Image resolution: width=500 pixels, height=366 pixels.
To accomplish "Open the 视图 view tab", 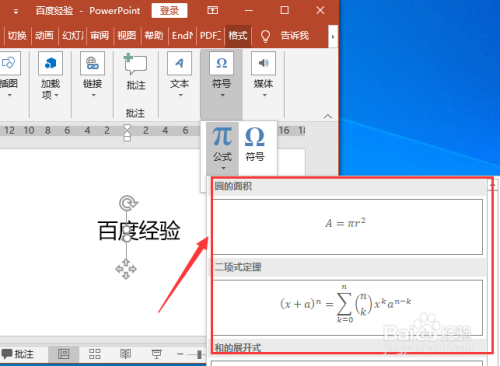I will 127,35.
